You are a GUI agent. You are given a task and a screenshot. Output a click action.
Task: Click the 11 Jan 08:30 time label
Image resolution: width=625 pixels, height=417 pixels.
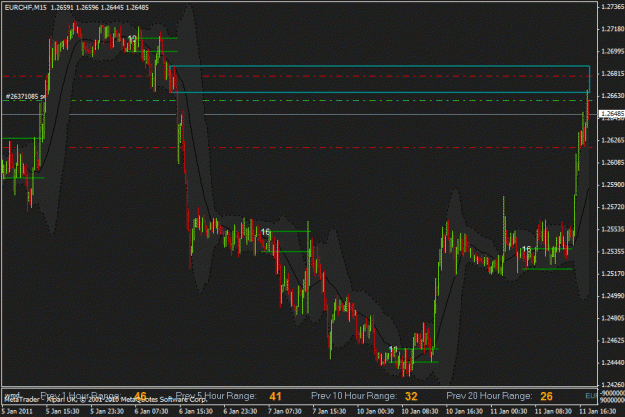(553, 411)
